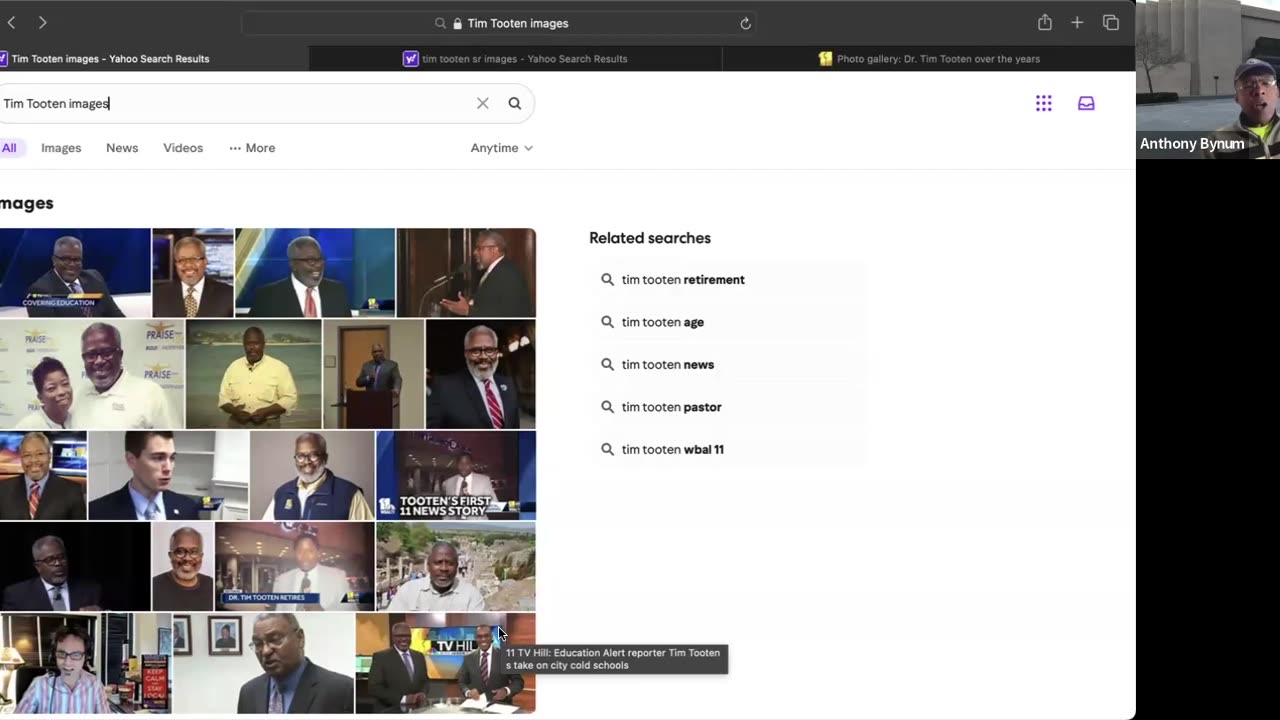Select the Videos search filter
The height and width of the screenshot is (720, 1280).
[x=183, y=148]
